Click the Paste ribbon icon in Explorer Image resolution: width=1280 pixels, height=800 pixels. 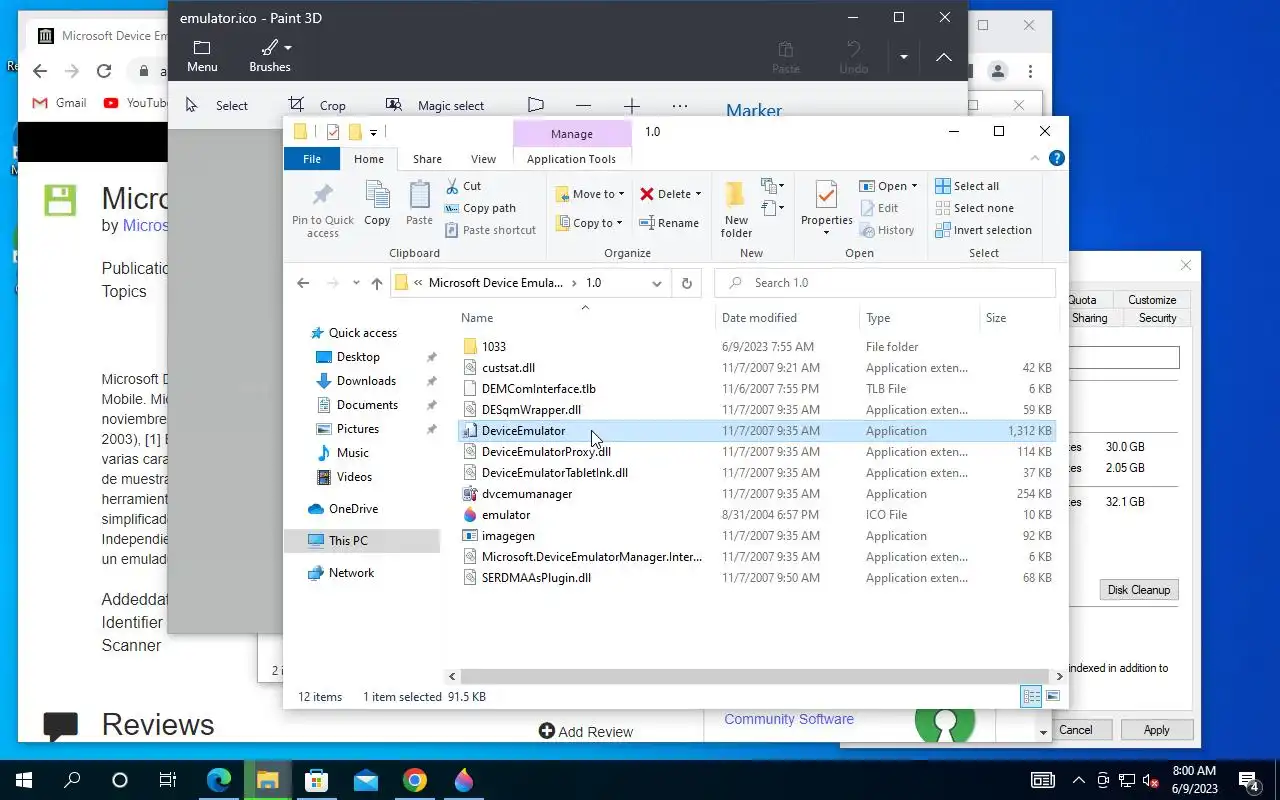[419, 204]
